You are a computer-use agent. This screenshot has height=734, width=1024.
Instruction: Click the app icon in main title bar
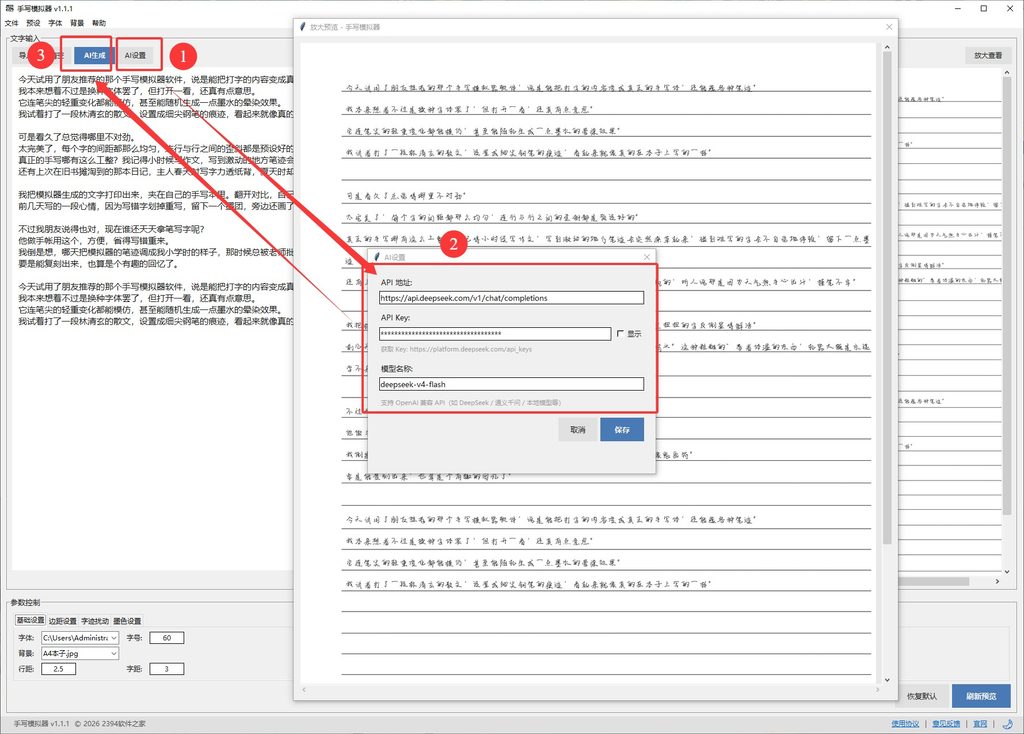click(x=9, y=8)
